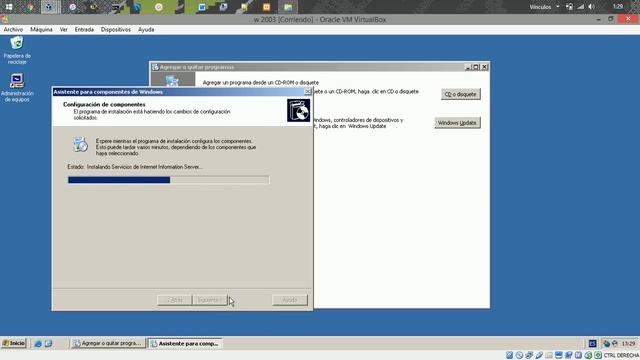640x360 pixels.
Task: Switch to Asistente para comp... taskbar button
Action: (185, 344)
